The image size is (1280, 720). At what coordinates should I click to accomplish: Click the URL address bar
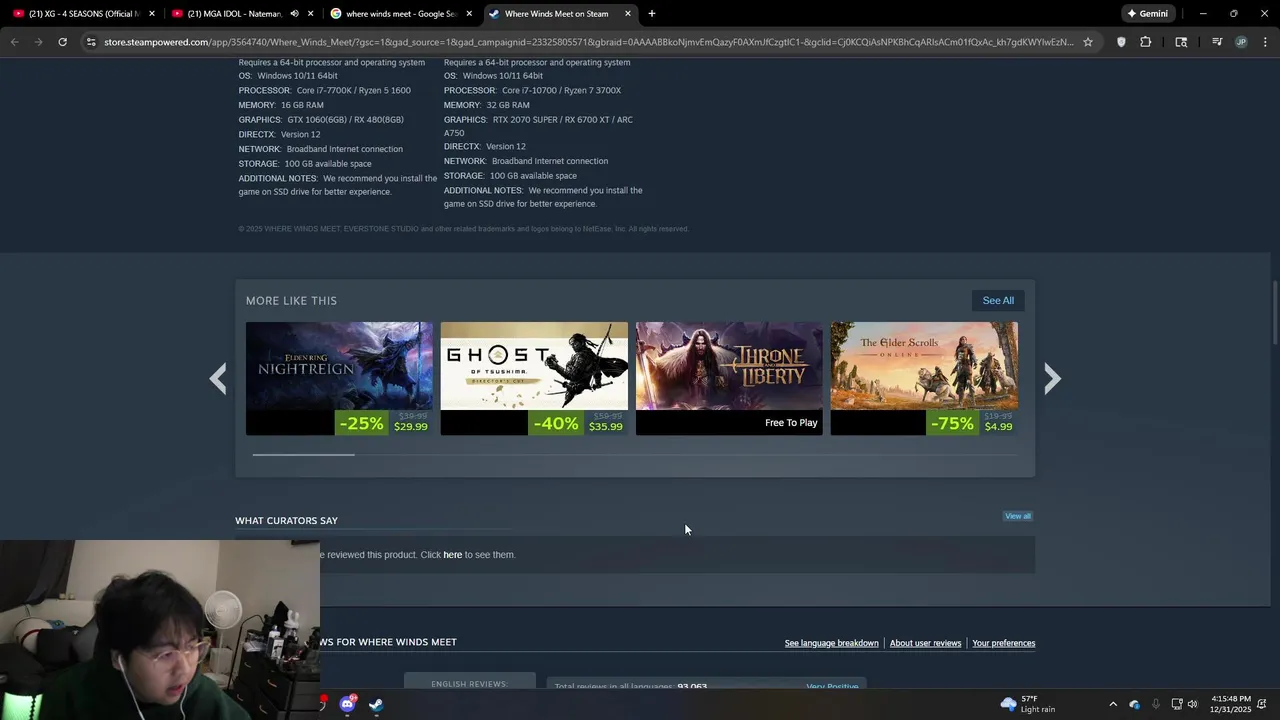point(588,42)
